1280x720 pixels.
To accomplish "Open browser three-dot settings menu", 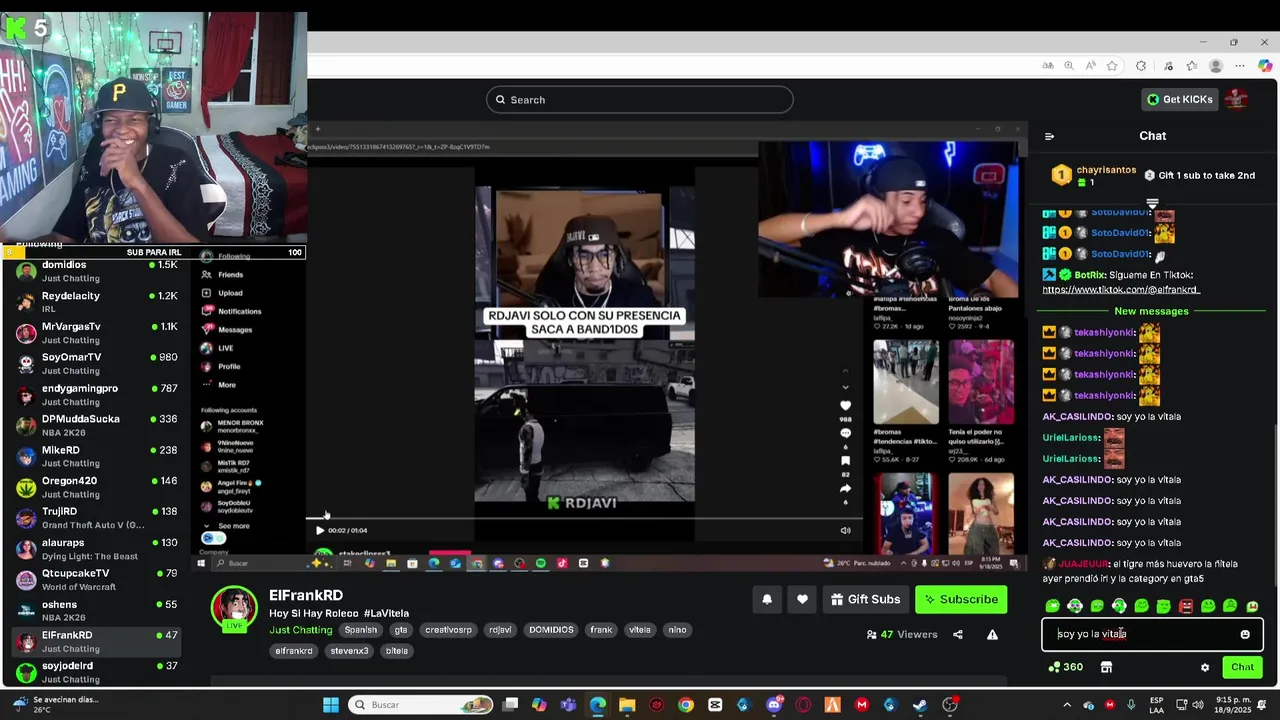I will [x=1241, y=66].
